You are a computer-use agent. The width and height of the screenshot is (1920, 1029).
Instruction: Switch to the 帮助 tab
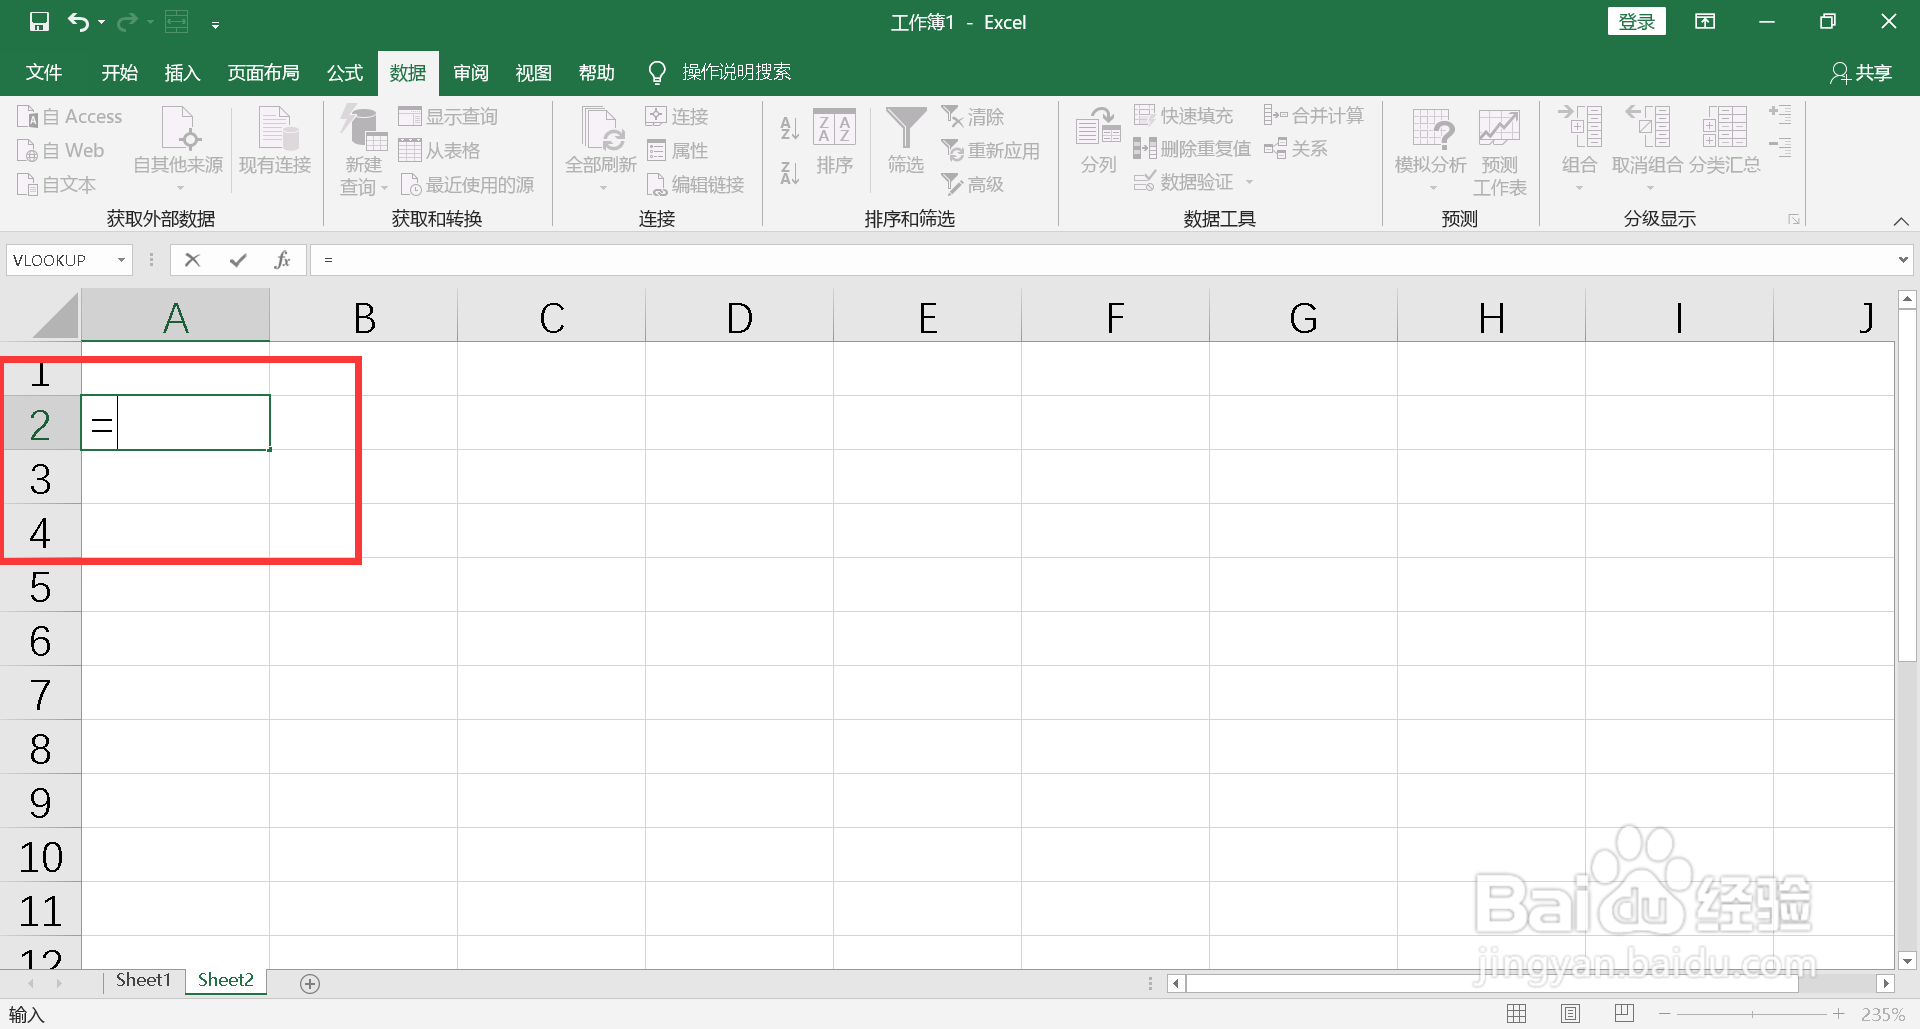click(x=597, y=72)
